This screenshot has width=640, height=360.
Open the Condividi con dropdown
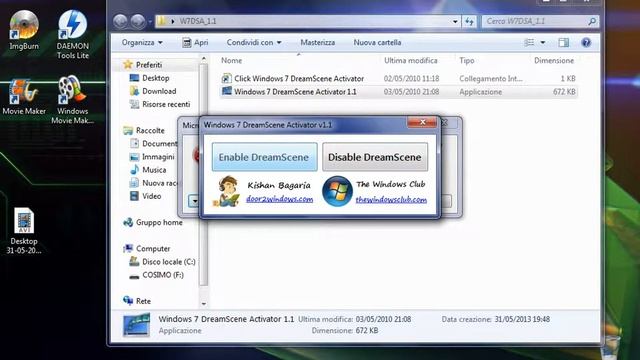point(254,42)
